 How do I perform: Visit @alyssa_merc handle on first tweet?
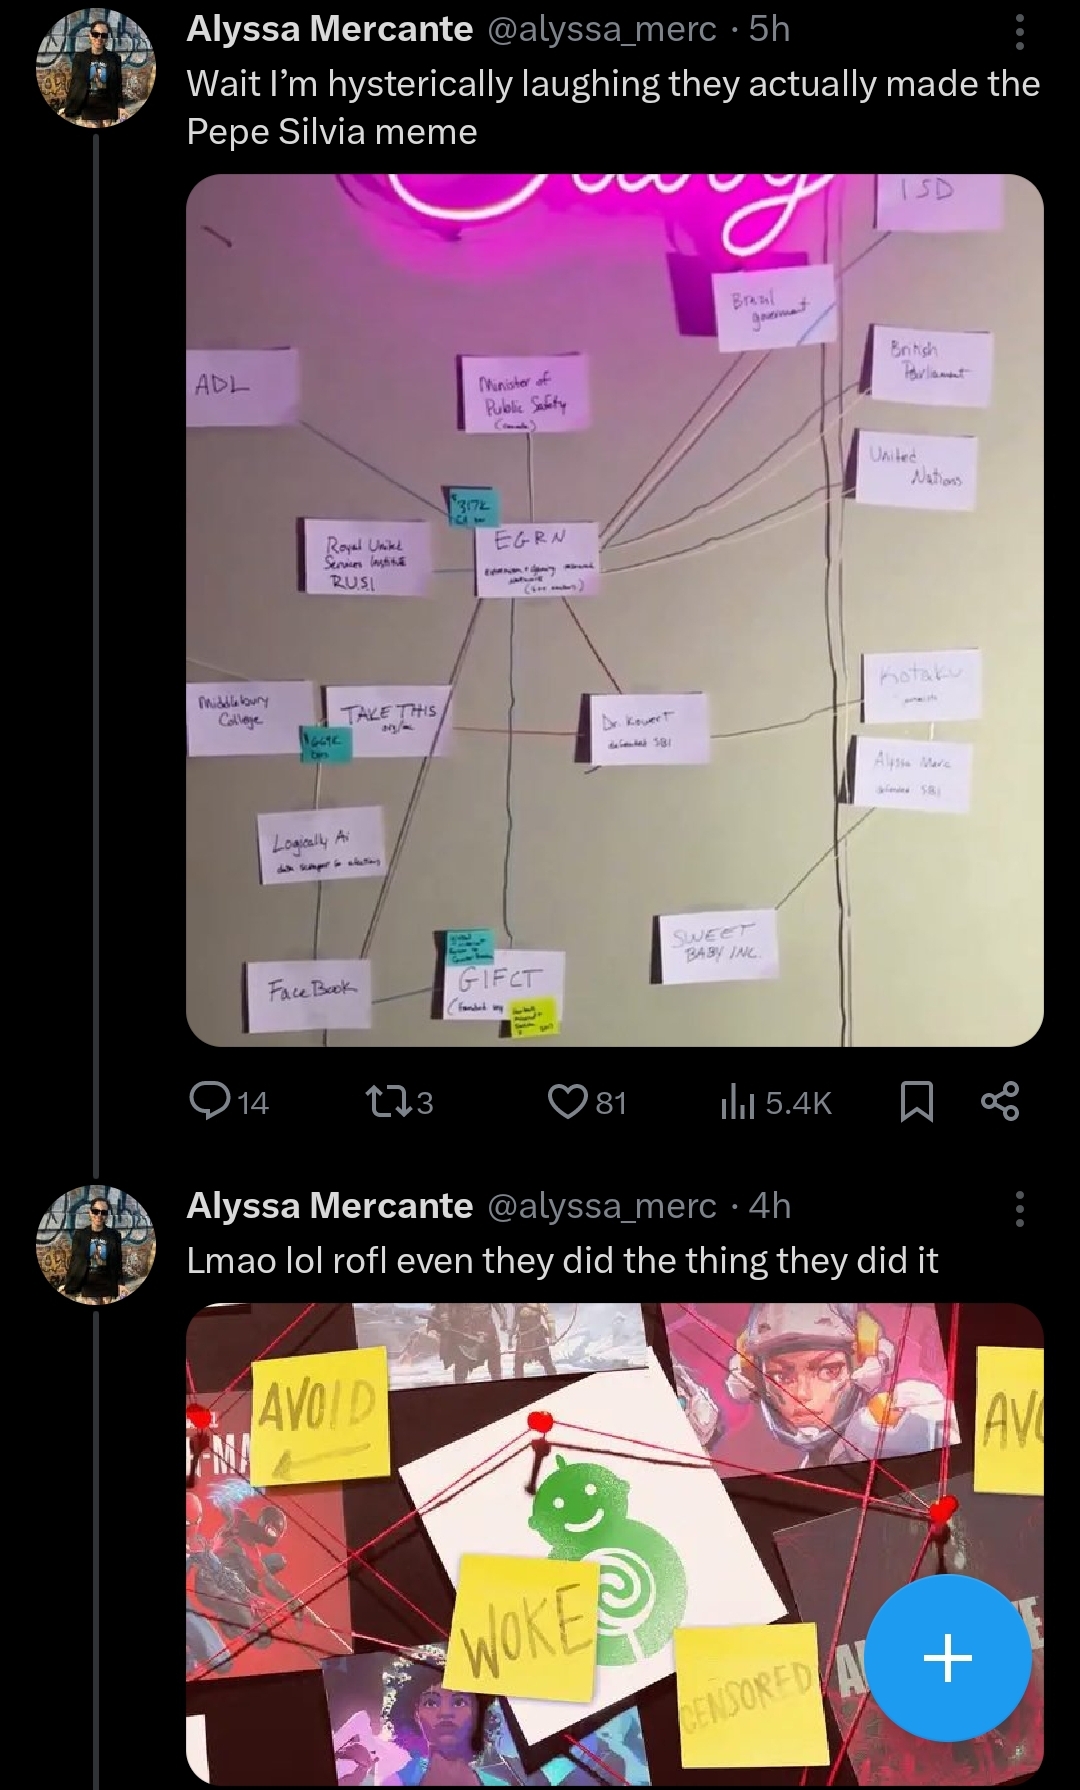click(601, 30)
